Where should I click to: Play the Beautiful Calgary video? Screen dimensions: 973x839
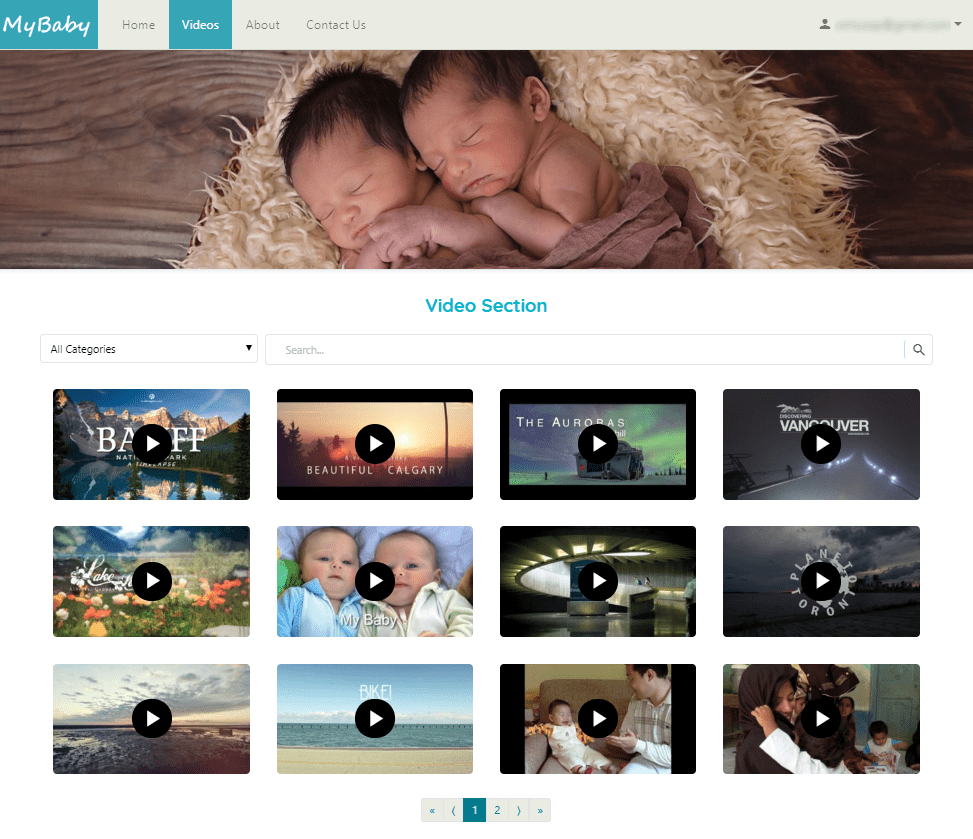click(375, 444)
